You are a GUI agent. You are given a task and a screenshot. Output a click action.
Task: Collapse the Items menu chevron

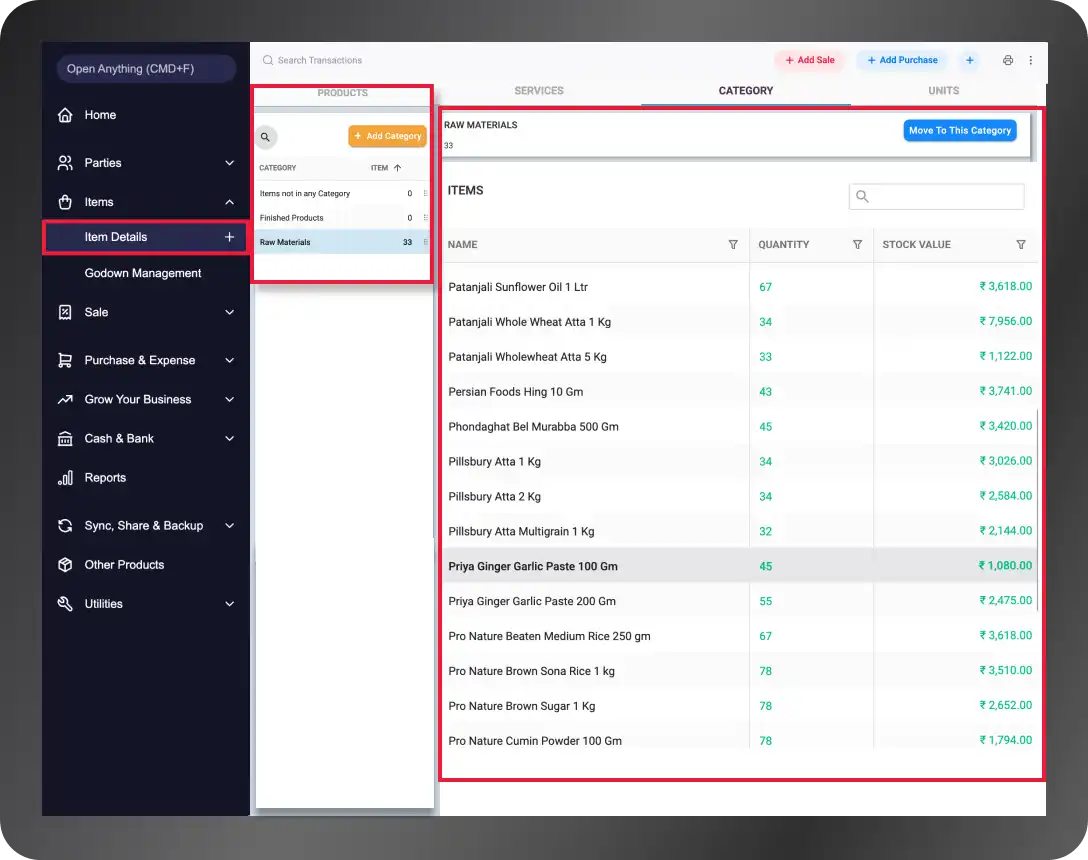click(x=230, y=202)
